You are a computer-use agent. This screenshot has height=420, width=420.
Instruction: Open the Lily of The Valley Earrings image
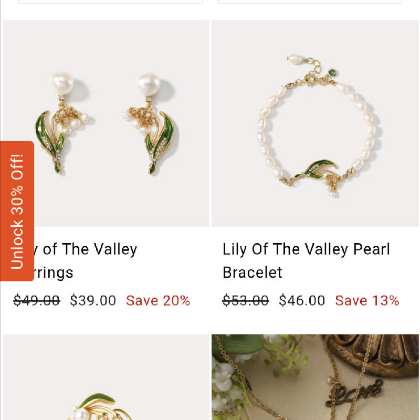(x=106, y=123)
